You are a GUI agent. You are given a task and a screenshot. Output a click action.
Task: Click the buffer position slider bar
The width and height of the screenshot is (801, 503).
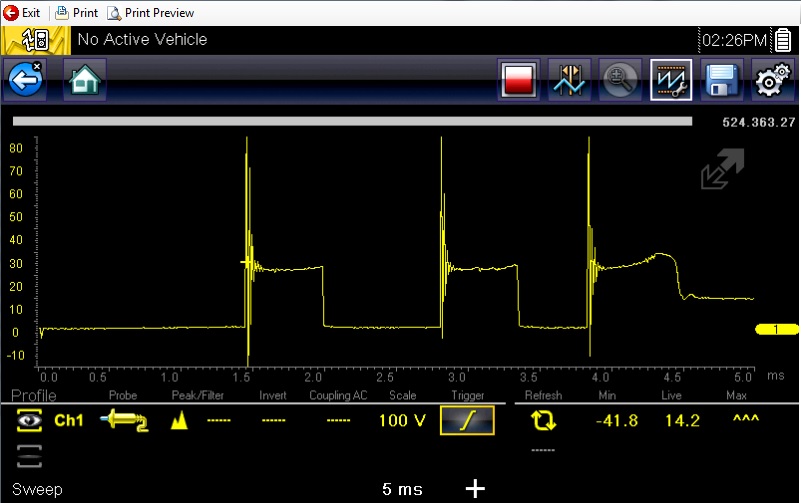[x=352, y=121]
